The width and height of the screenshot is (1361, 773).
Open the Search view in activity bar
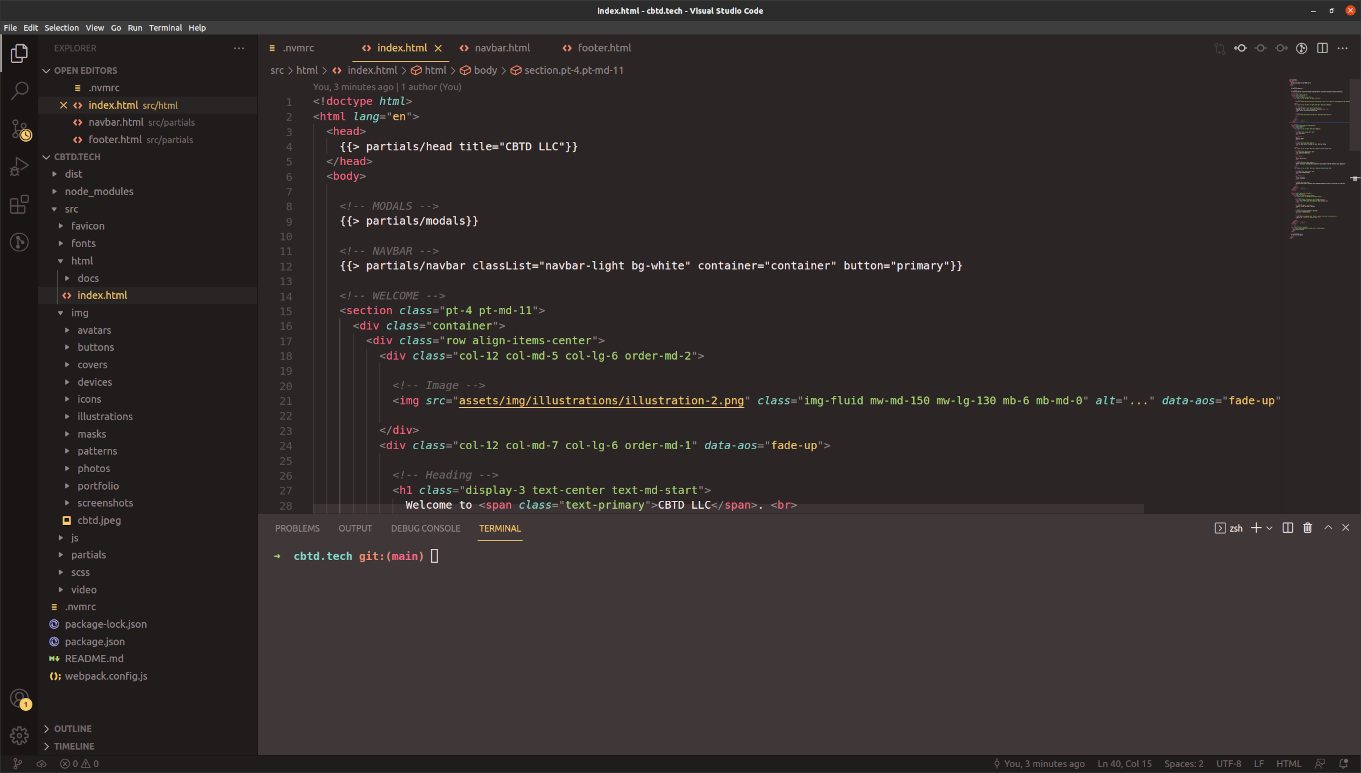tap(19, 91)
